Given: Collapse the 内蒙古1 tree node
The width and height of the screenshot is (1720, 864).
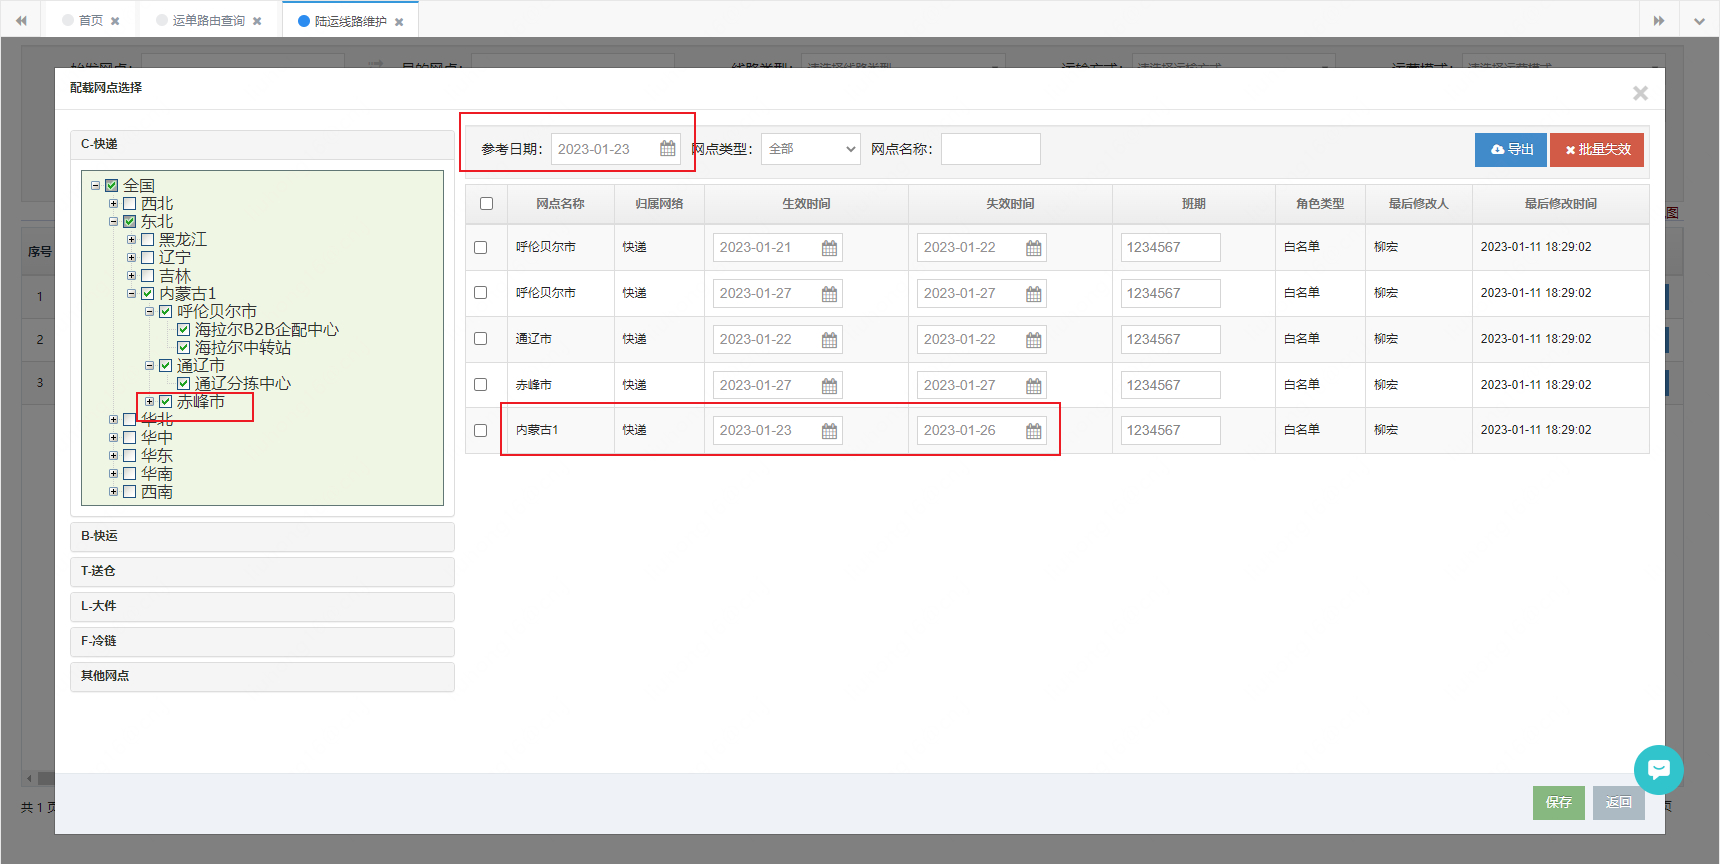Looking at the screenshot, I should (x=131, y=293).
